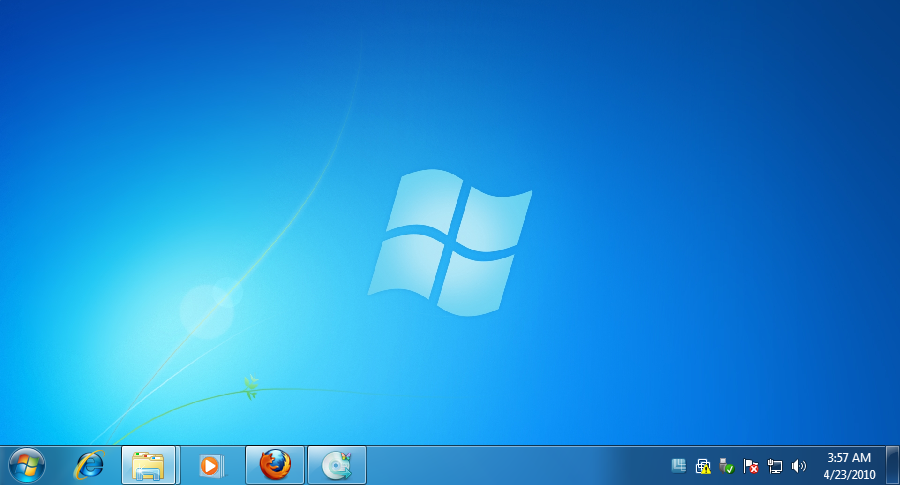Open the Windows Start menu orb
This screenshot has height=485, width=900.
[x=26, y=465]
